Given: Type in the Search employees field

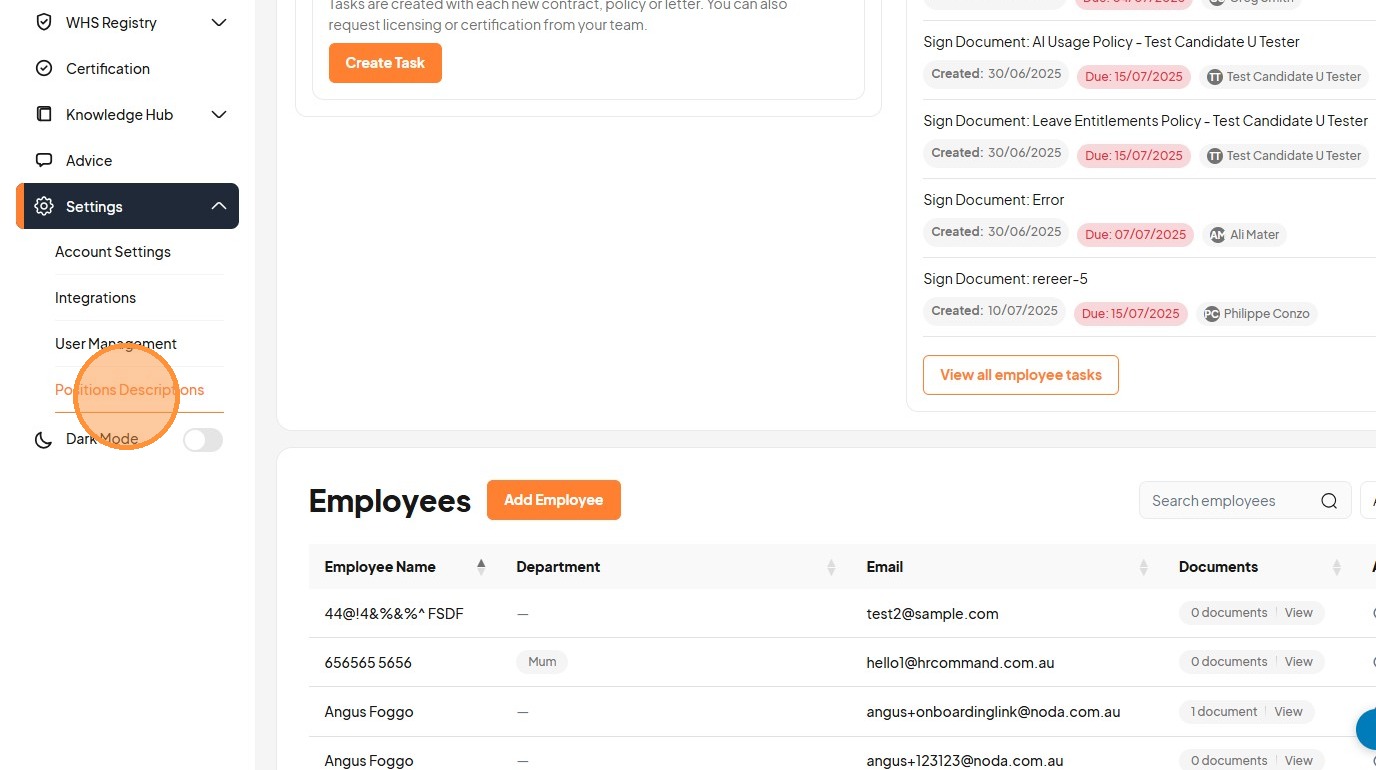Looking at the screenshot, I should 1230,501.
